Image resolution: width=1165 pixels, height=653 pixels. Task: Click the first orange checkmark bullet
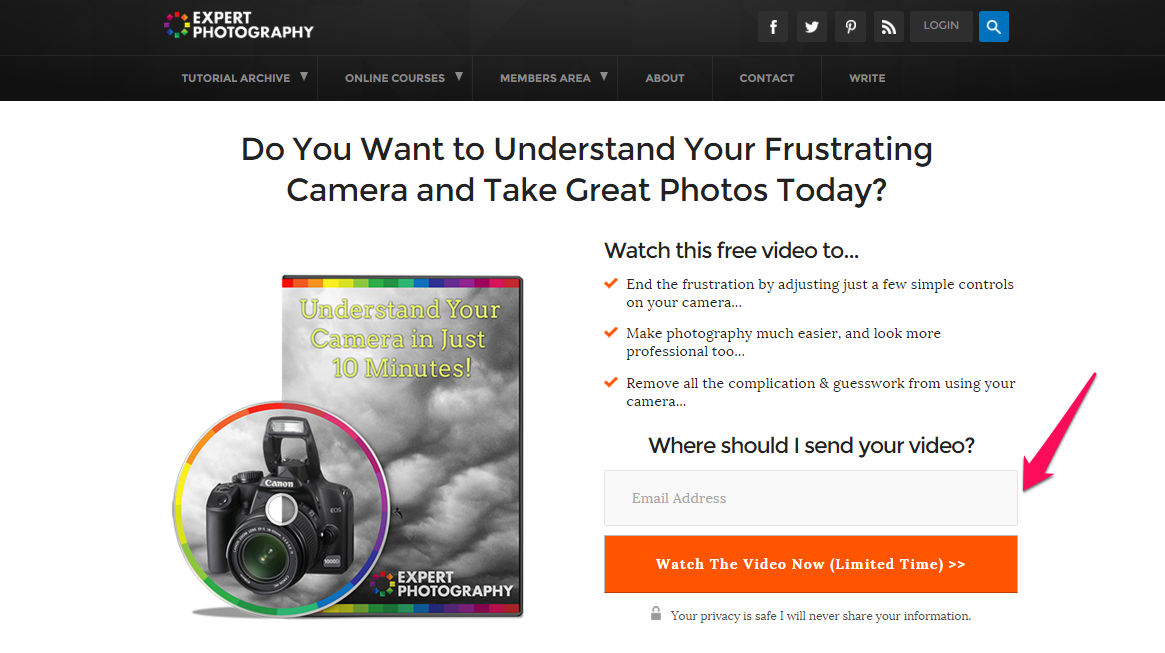click(x=611, y=283)
